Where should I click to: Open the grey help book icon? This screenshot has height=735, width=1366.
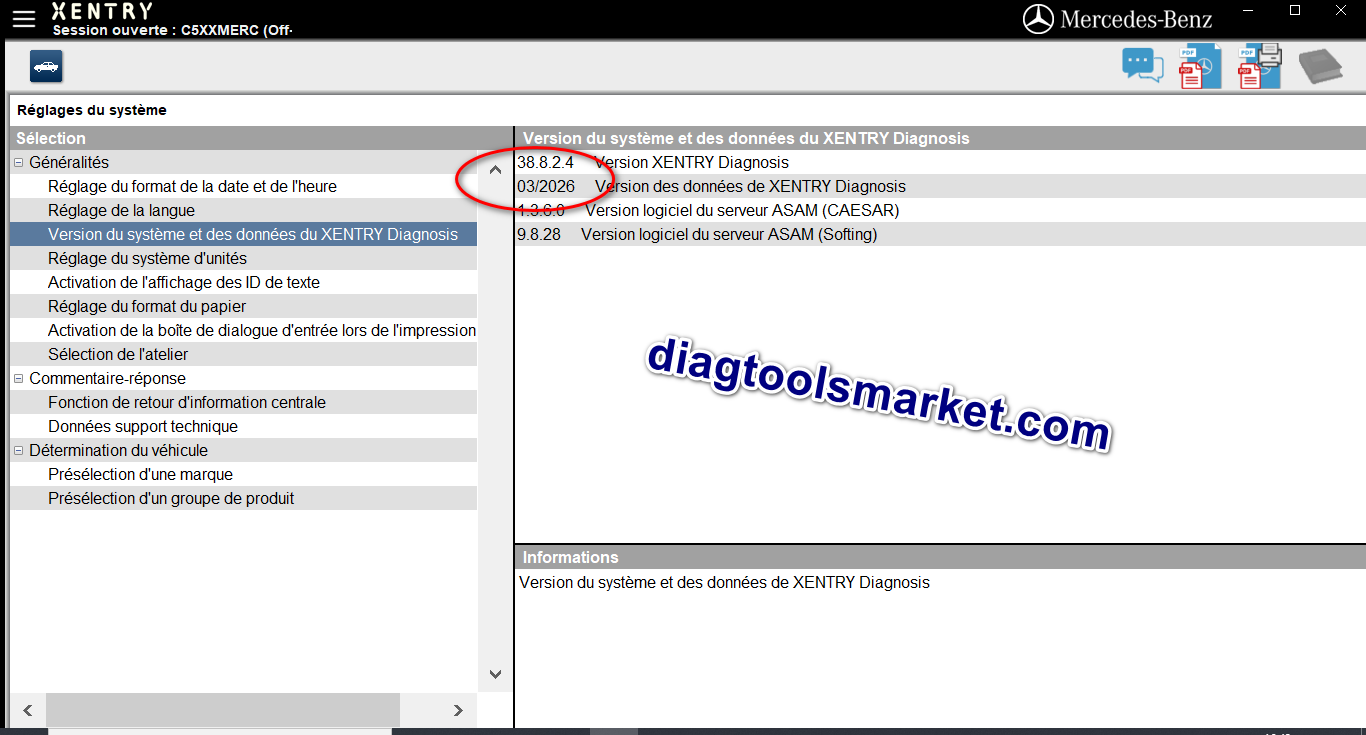pyautogui.click(x=1320, y=67)
